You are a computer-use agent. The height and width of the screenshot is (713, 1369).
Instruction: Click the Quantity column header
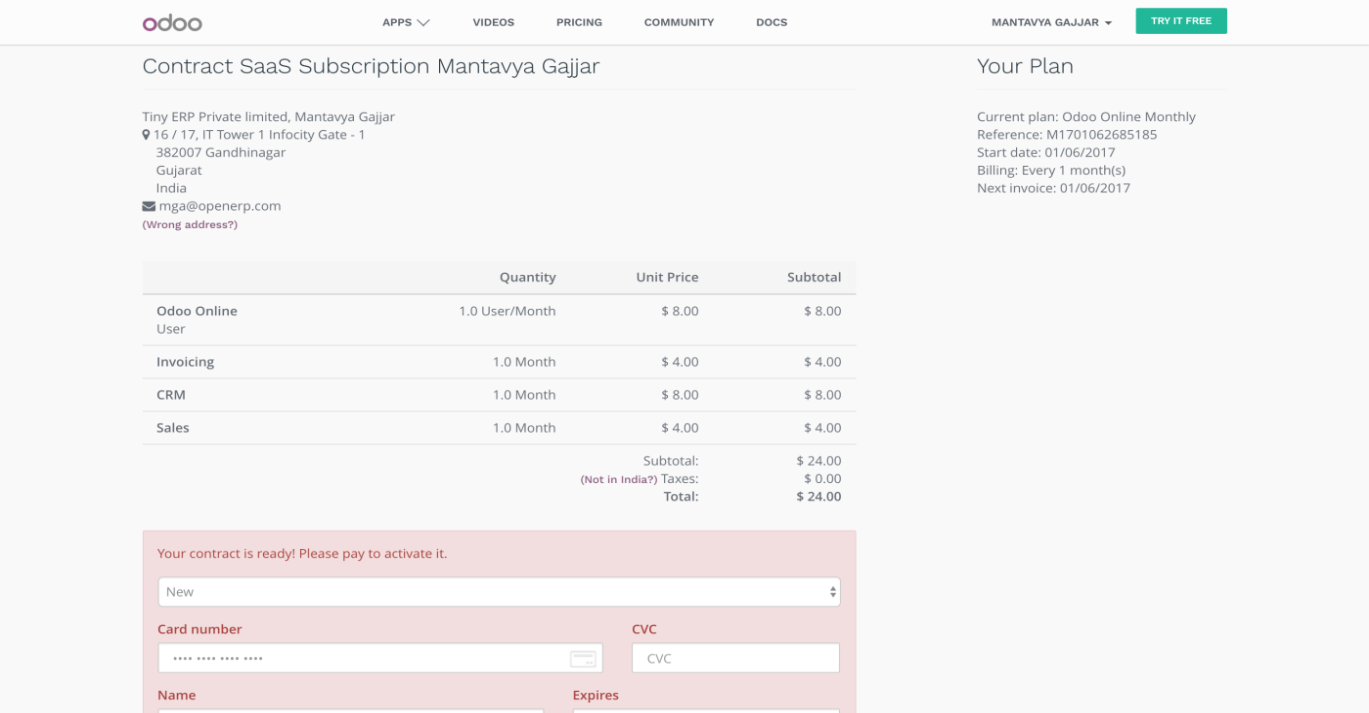(528, 277)
